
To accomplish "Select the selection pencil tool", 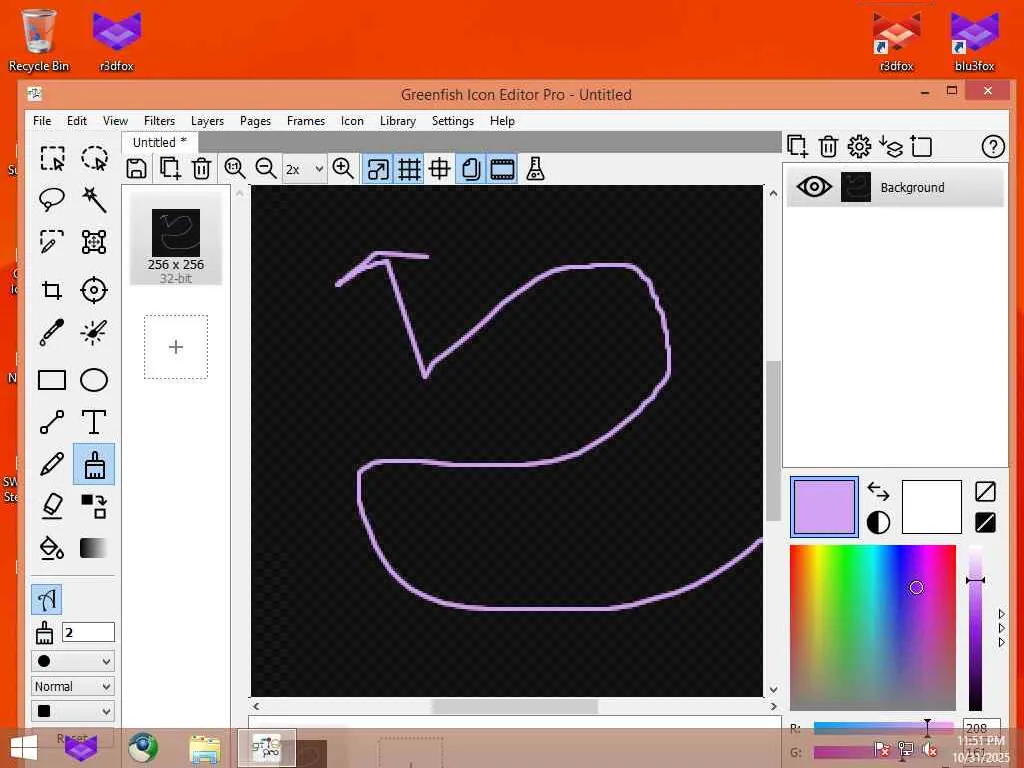I will (x=52, y=242).
